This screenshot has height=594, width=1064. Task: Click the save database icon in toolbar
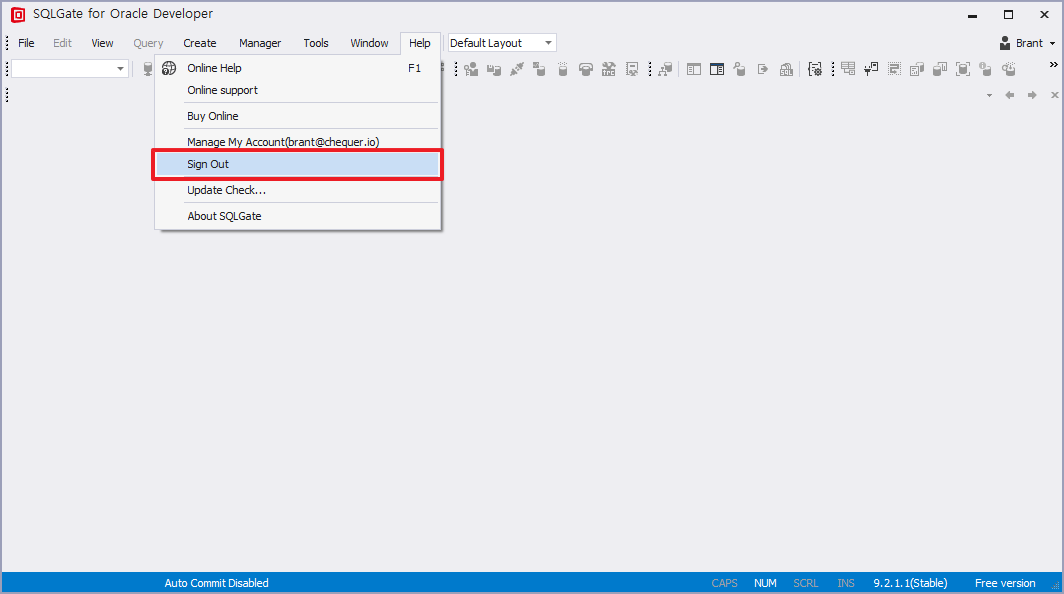[x=494, y=69]
